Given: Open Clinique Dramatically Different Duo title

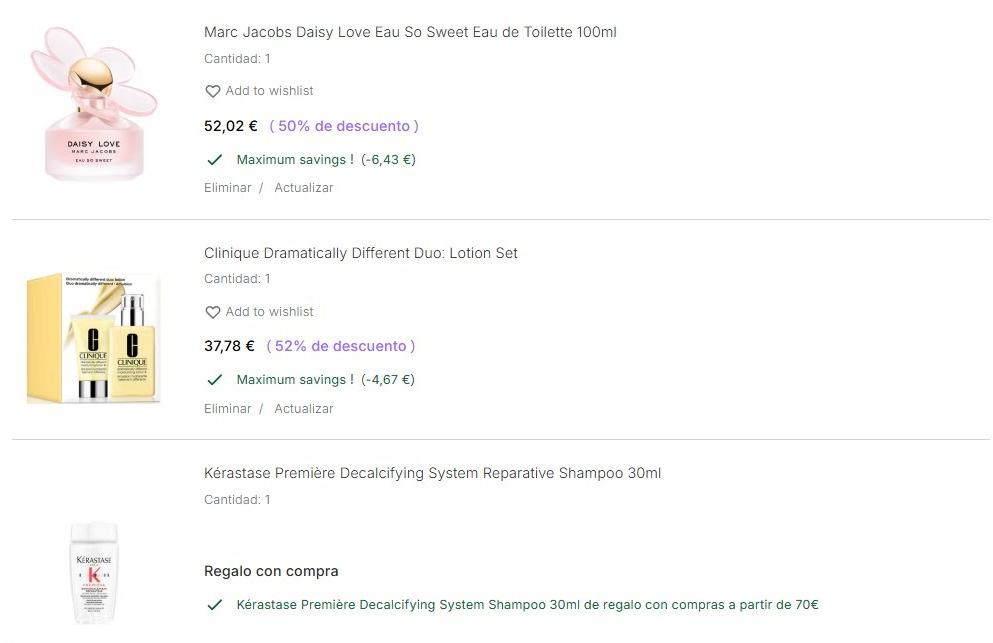Looking at the screenshot, I should (x=361, y=253).
